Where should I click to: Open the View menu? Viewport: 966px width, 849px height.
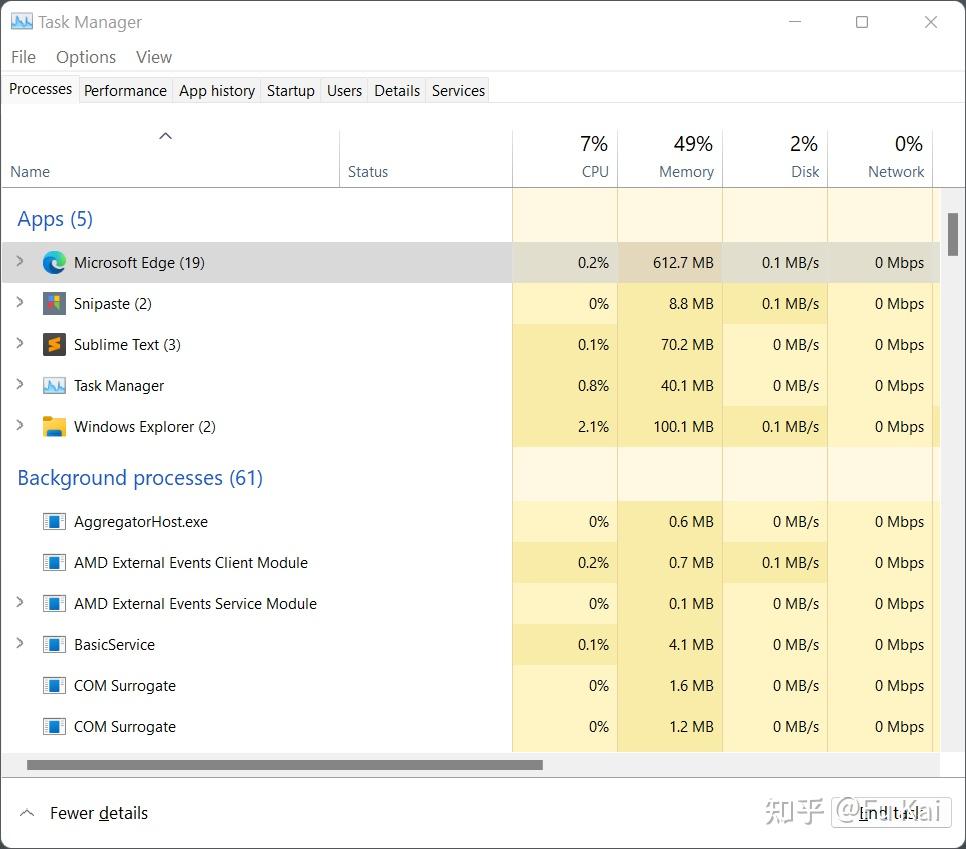[x=154, y=57]
